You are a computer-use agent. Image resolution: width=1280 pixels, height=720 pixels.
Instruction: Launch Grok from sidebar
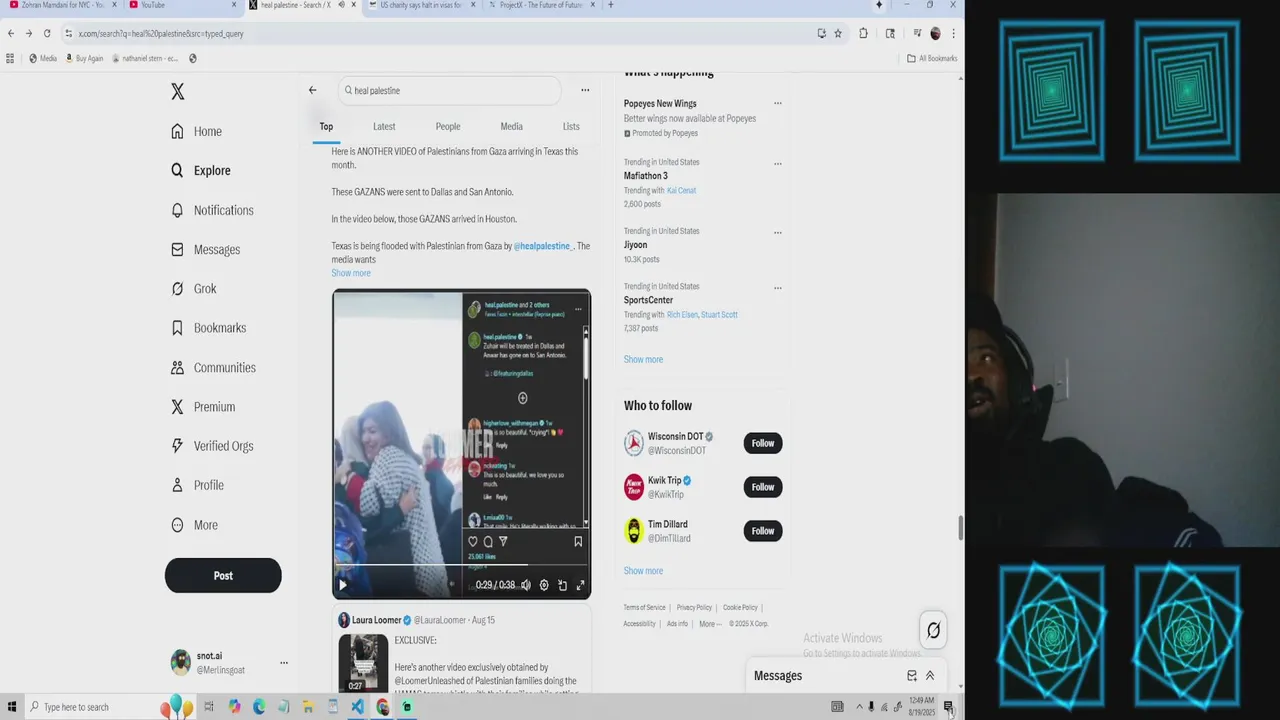[x=193, y=289]
